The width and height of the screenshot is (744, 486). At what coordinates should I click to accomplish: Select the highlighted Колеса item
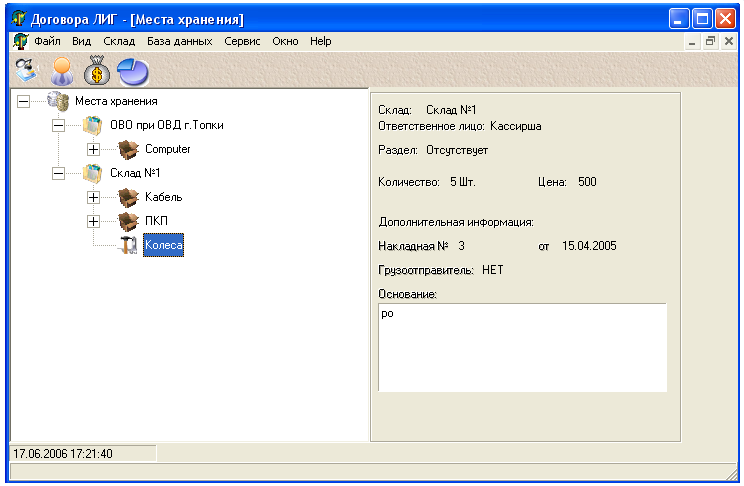pos(163,245)
